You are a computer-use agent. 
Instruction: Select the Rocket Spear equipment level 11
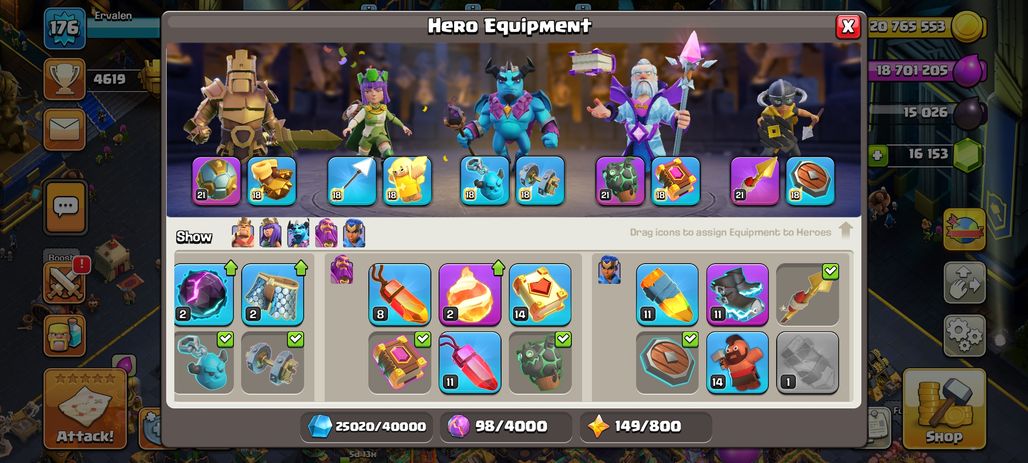click(667, 294)
